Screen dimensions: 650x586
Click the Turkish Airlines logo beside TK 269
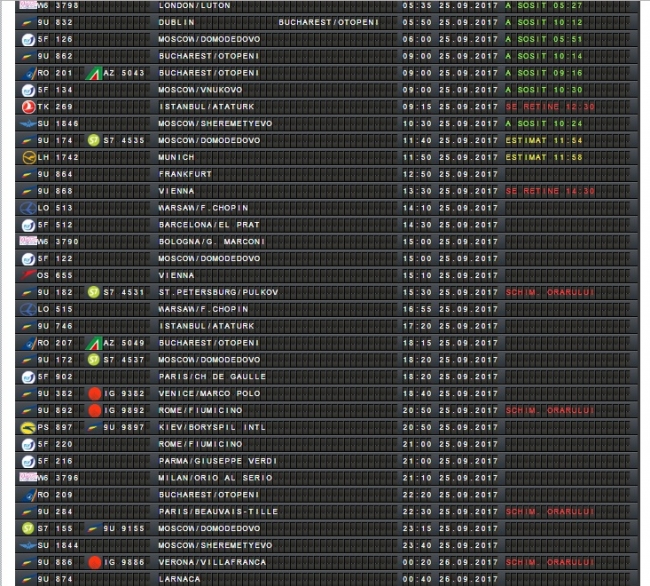point(28,107)
